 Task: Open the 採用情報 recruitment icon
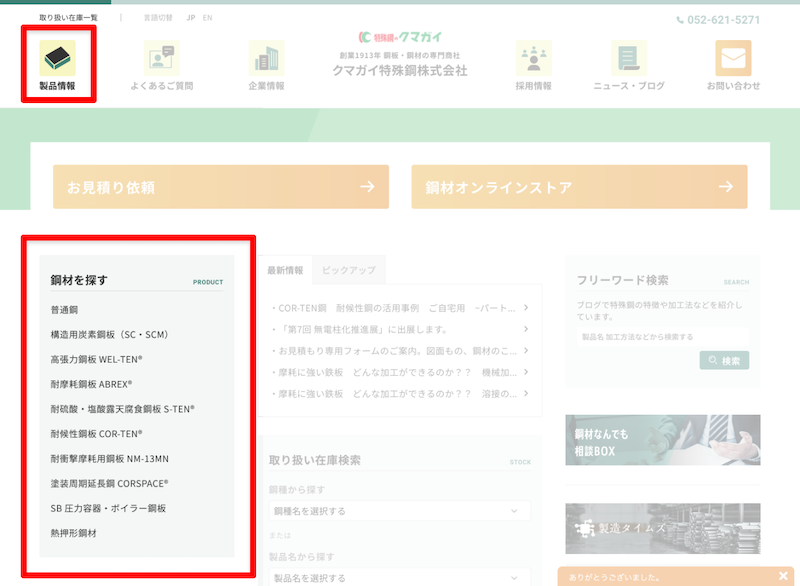point(534,58)
